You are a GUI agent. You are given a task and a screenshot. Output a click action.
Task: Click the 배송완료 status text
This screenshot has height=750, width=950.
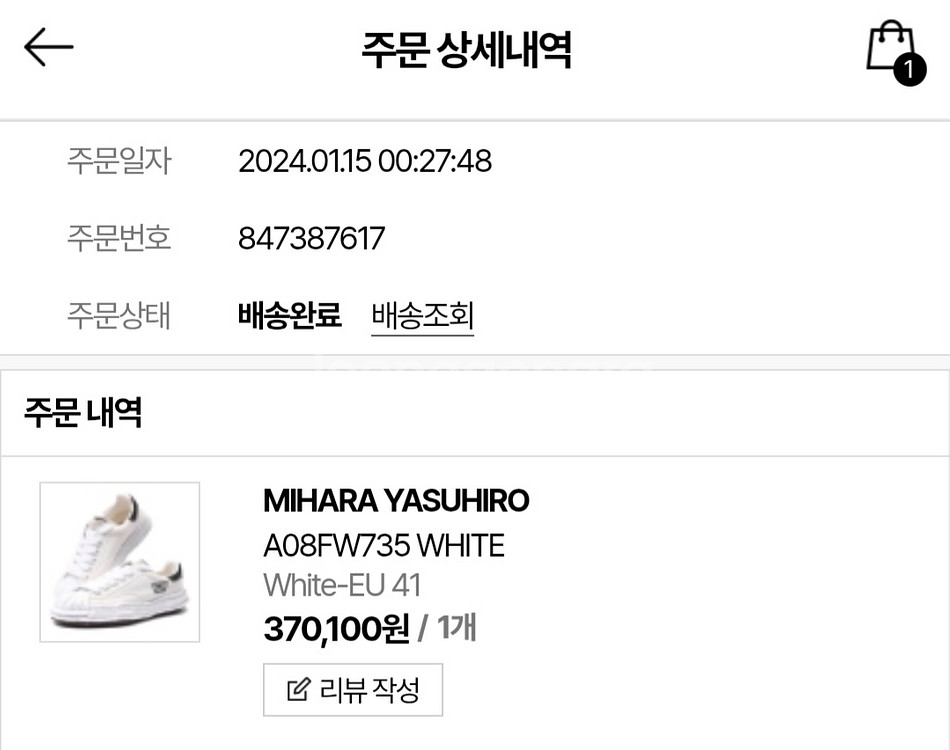click(290, 316)
